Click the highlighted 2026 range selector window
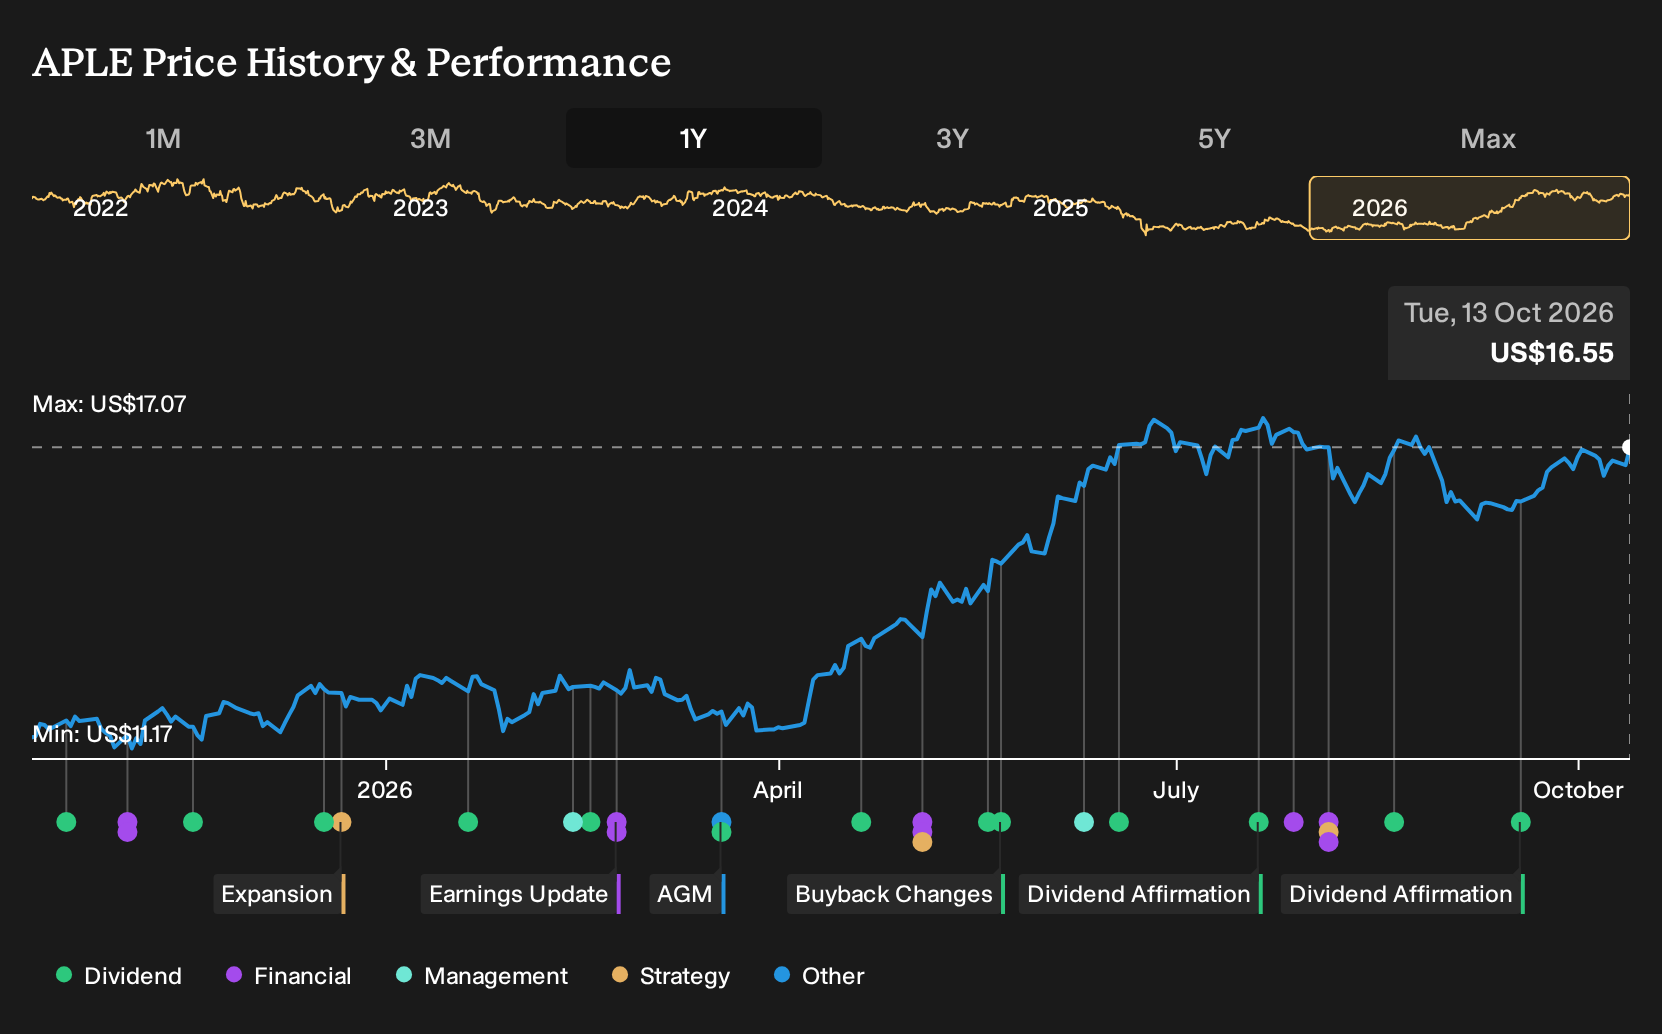Image resolution: width=1662 pixels, height=1034 pixels. 1469,208
